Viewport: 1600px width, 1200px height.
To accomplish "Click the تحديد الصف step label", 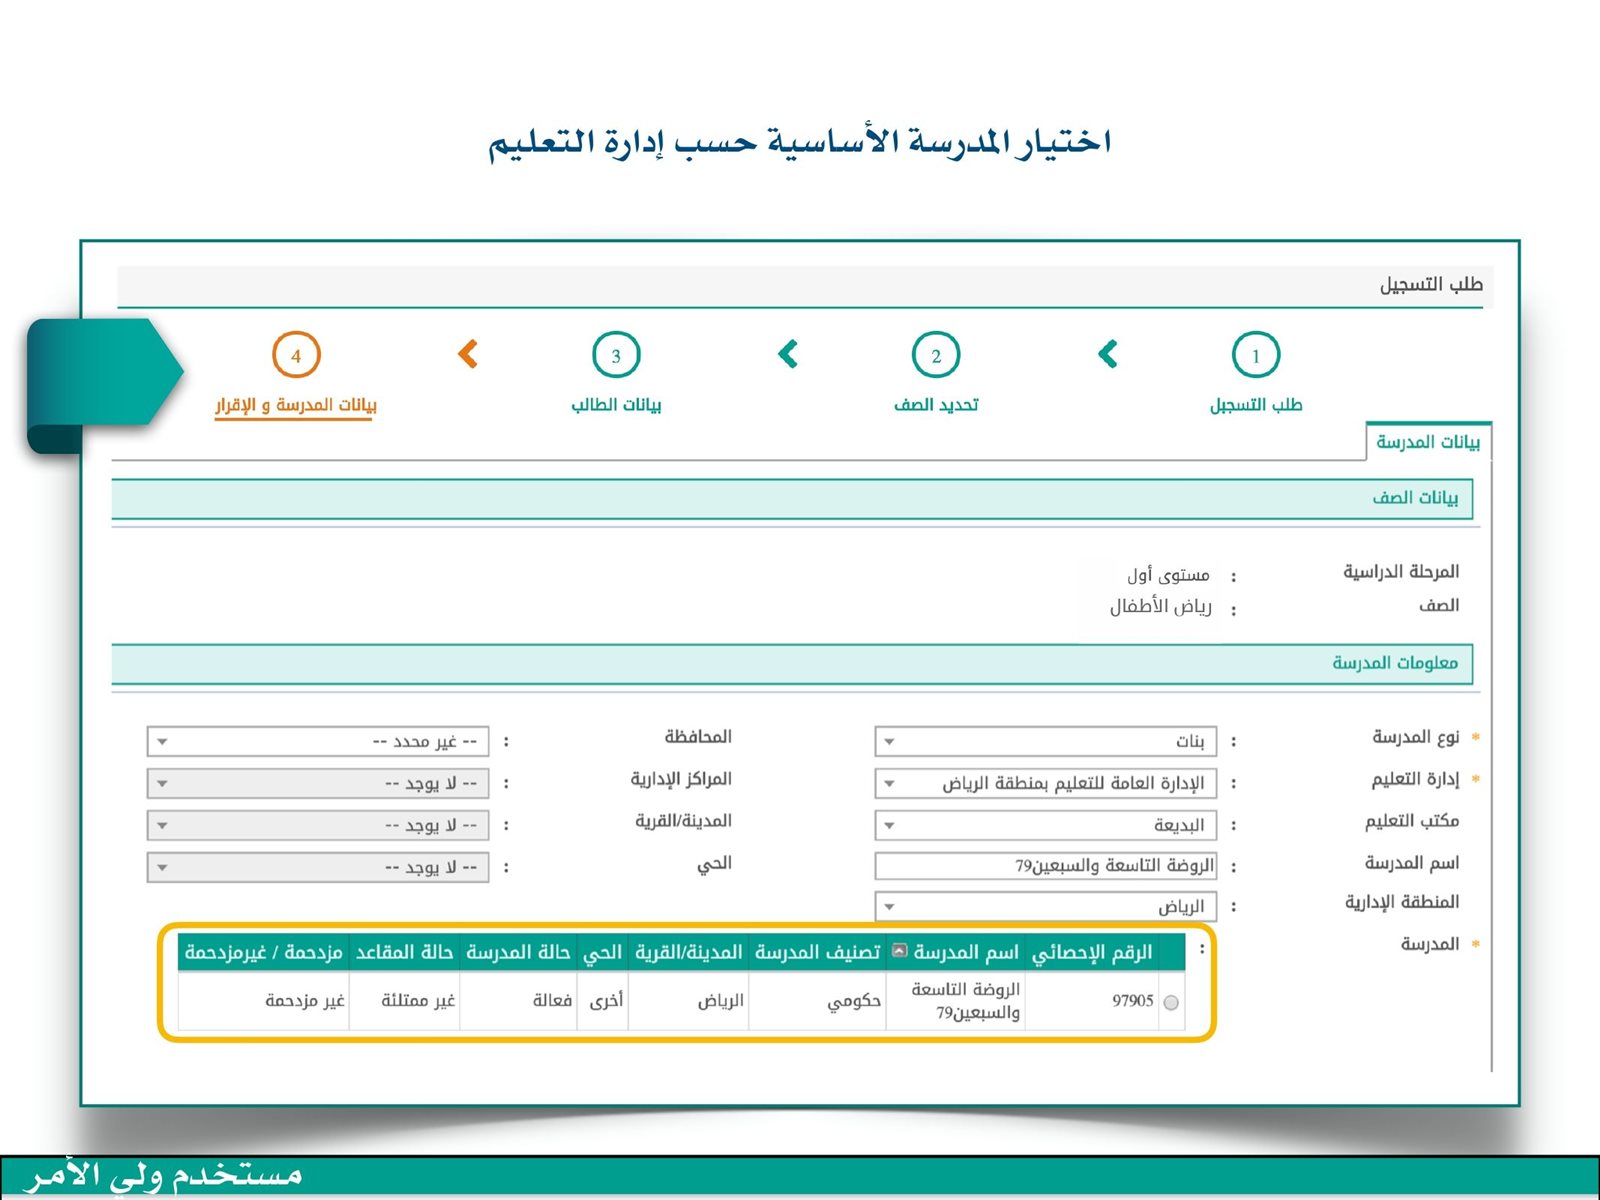I will pyautogui.click(x=936, y=405).
